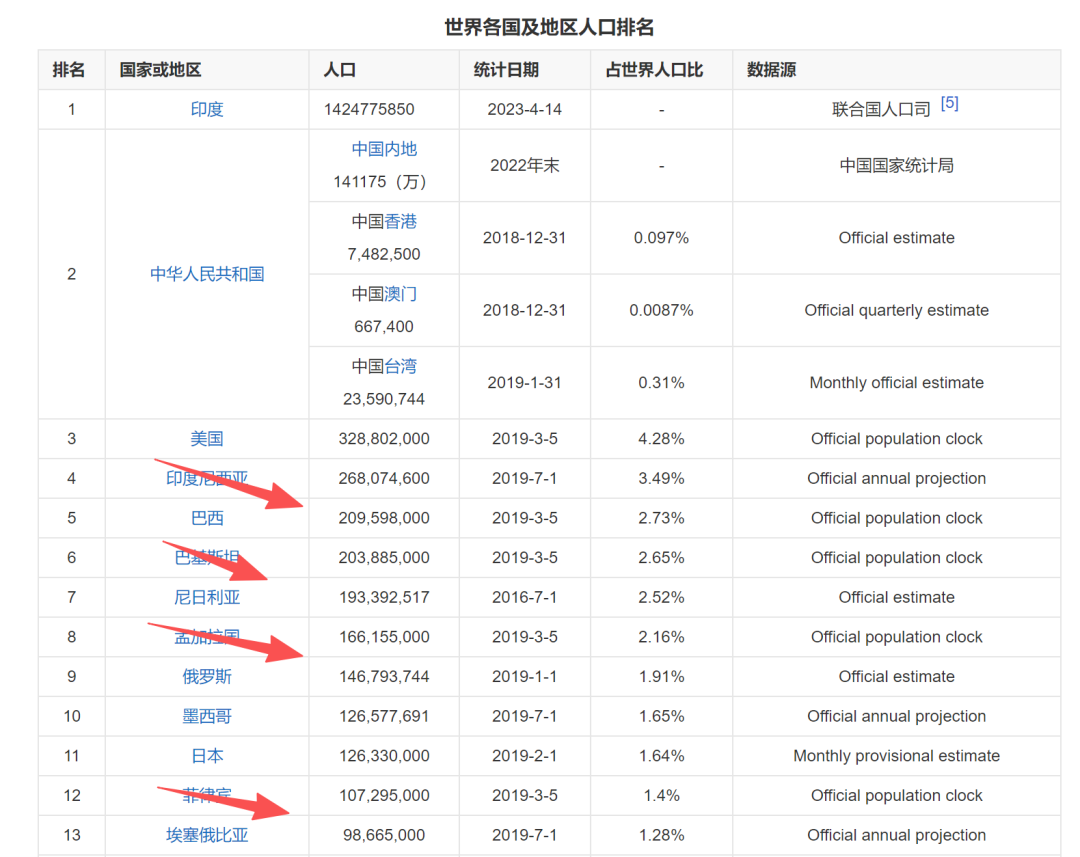Screen dimensions: 1080x857
Task: Click the [5] reference footnote
Action: pos(949,103)
